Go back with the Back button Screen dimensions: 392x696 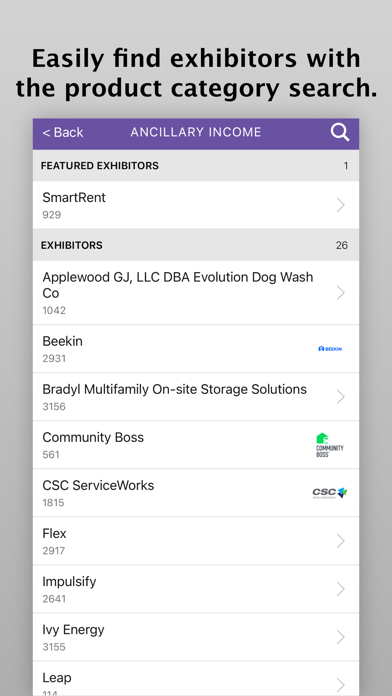pyautogui.click(x=63, y=132)
